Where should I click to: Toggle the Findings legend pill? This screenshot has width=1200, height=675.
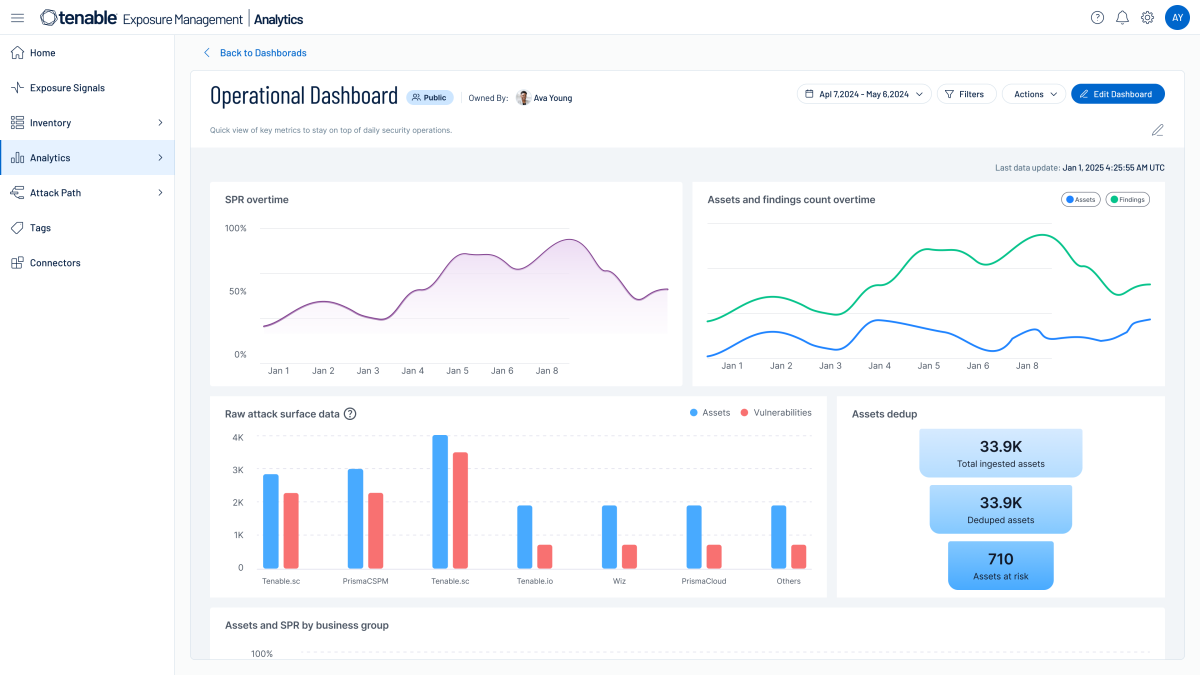pyautogui.click(x=1127, y=199)
